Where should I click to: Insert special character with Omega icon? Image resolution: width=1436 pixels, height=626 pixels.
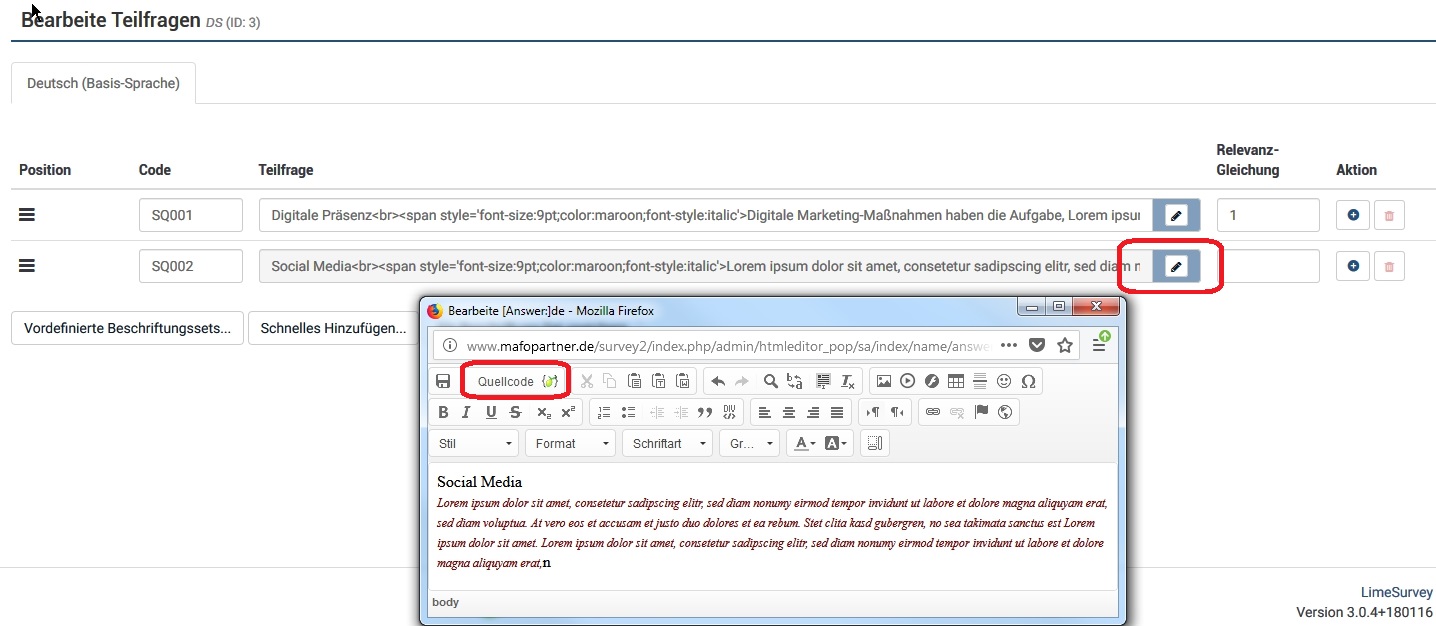point(1028,381)
